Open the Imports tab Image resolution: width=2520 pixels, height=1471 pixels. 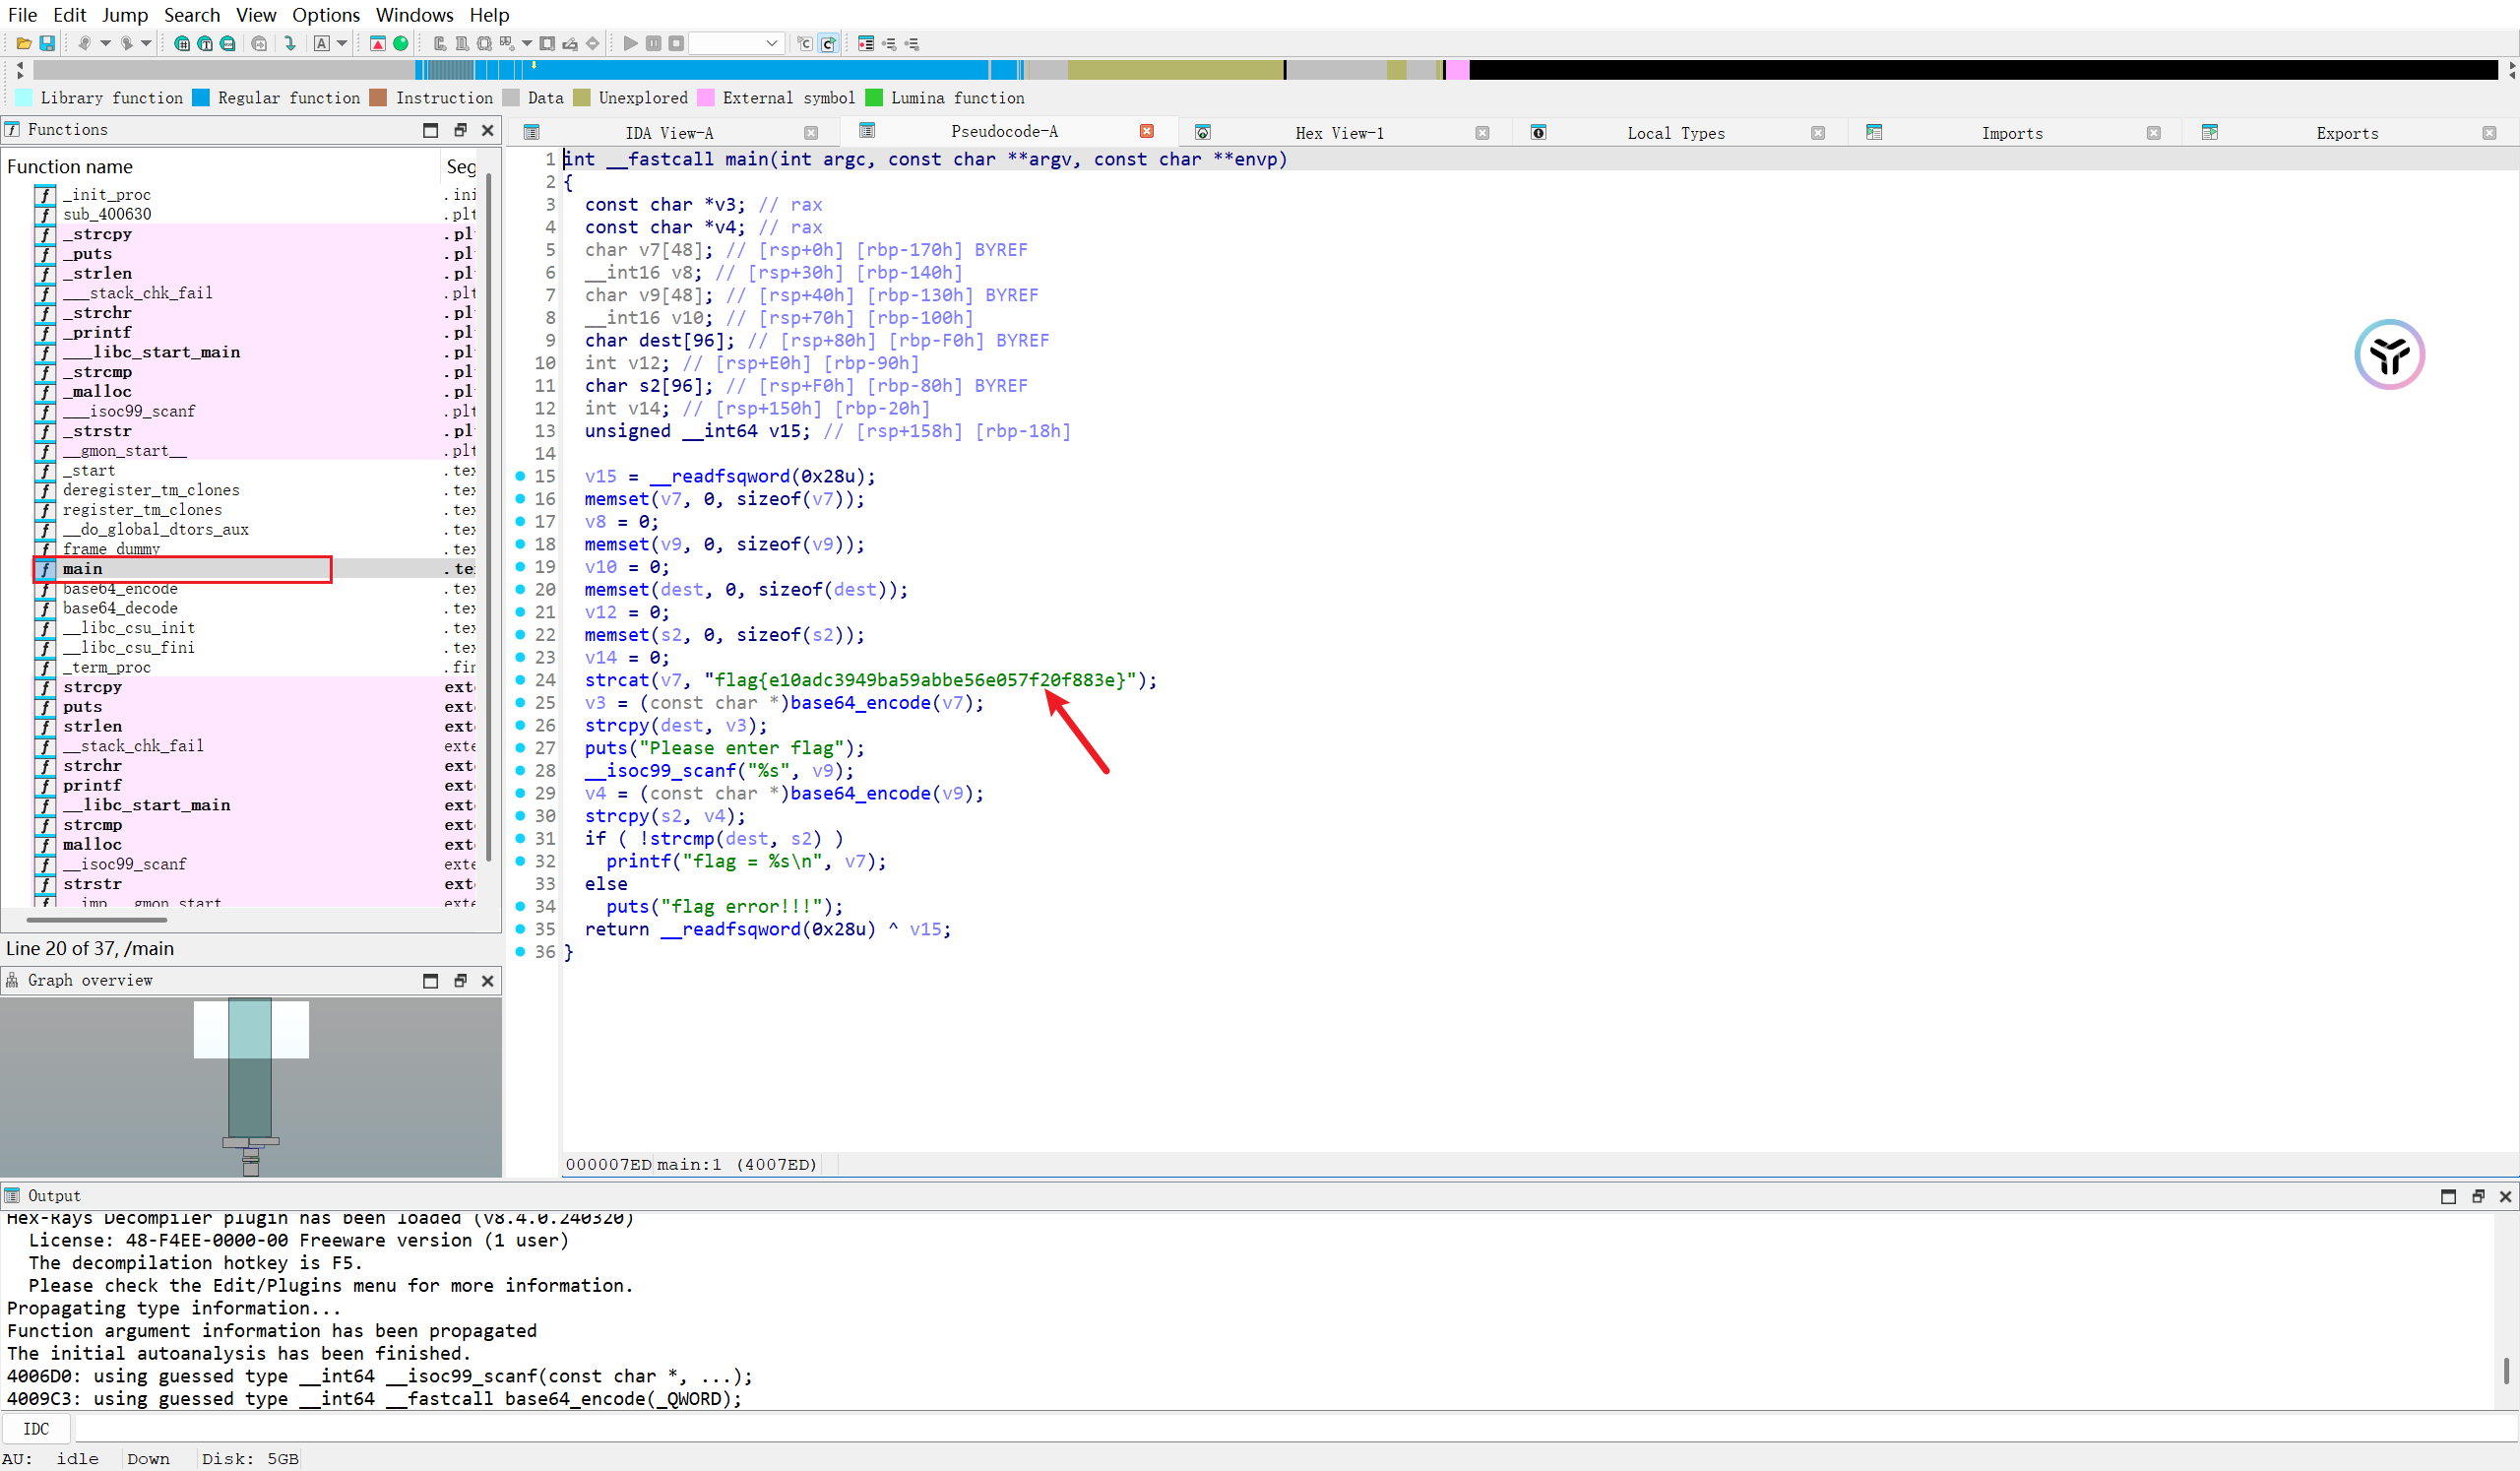(x=2011, y=133)
